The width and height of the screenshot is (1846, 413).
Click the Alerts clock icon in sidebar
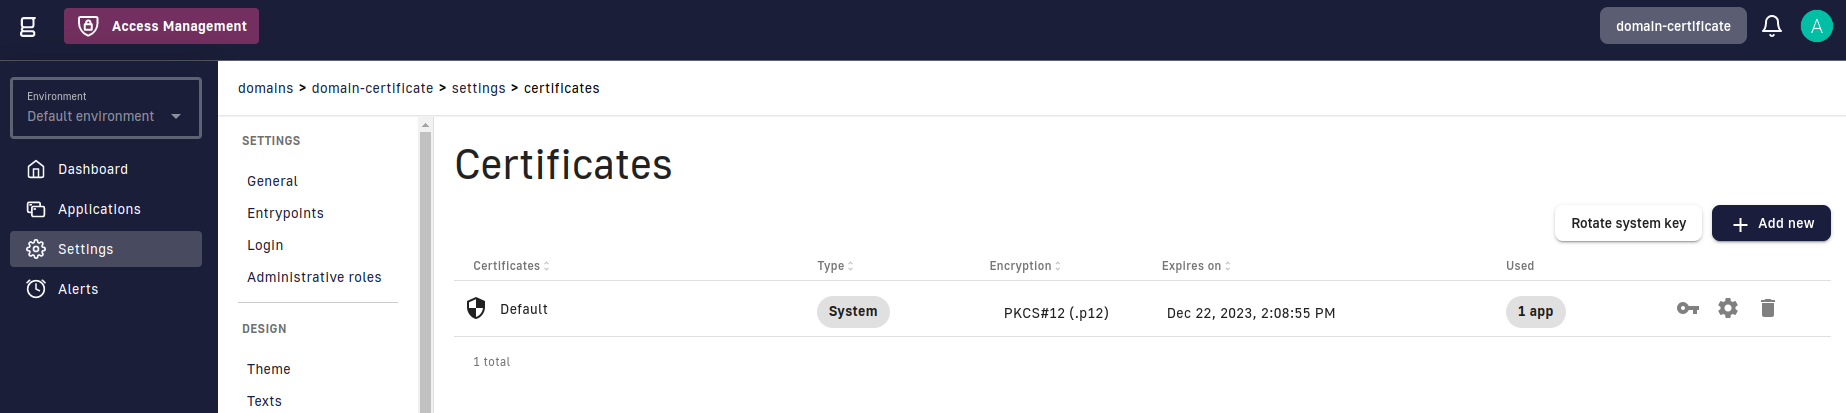(x=36, y=289)
